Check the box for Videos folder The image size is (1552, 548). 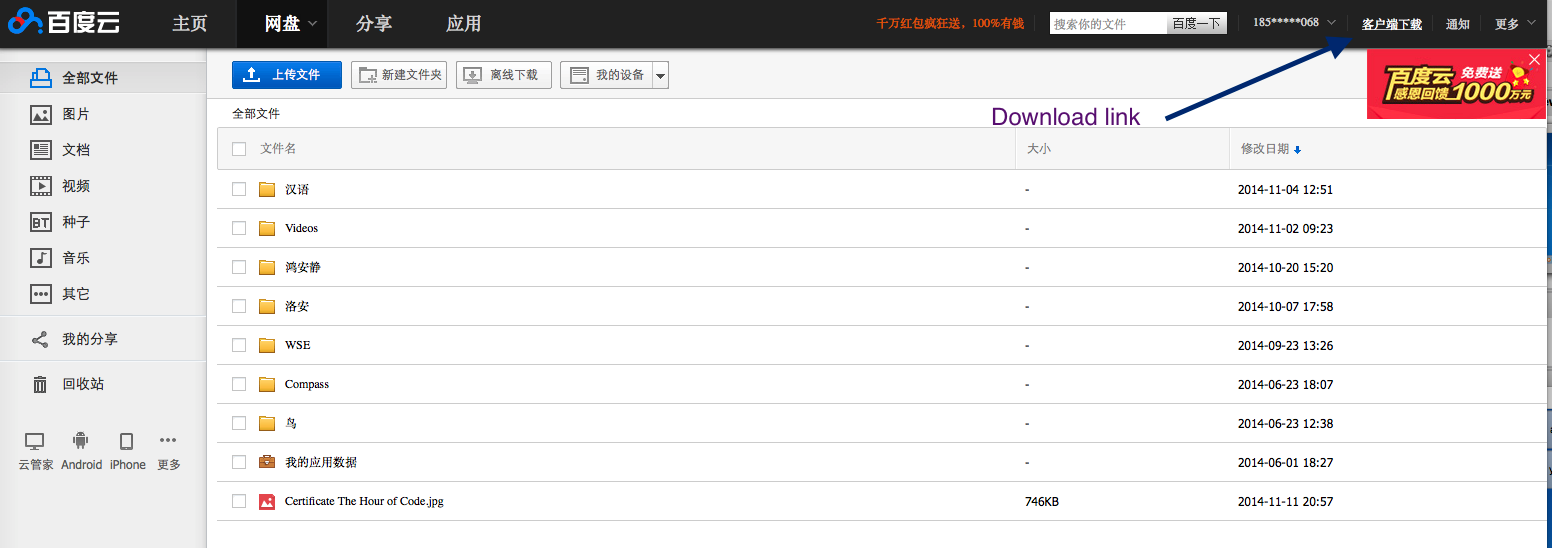click(x=239, y=228)
